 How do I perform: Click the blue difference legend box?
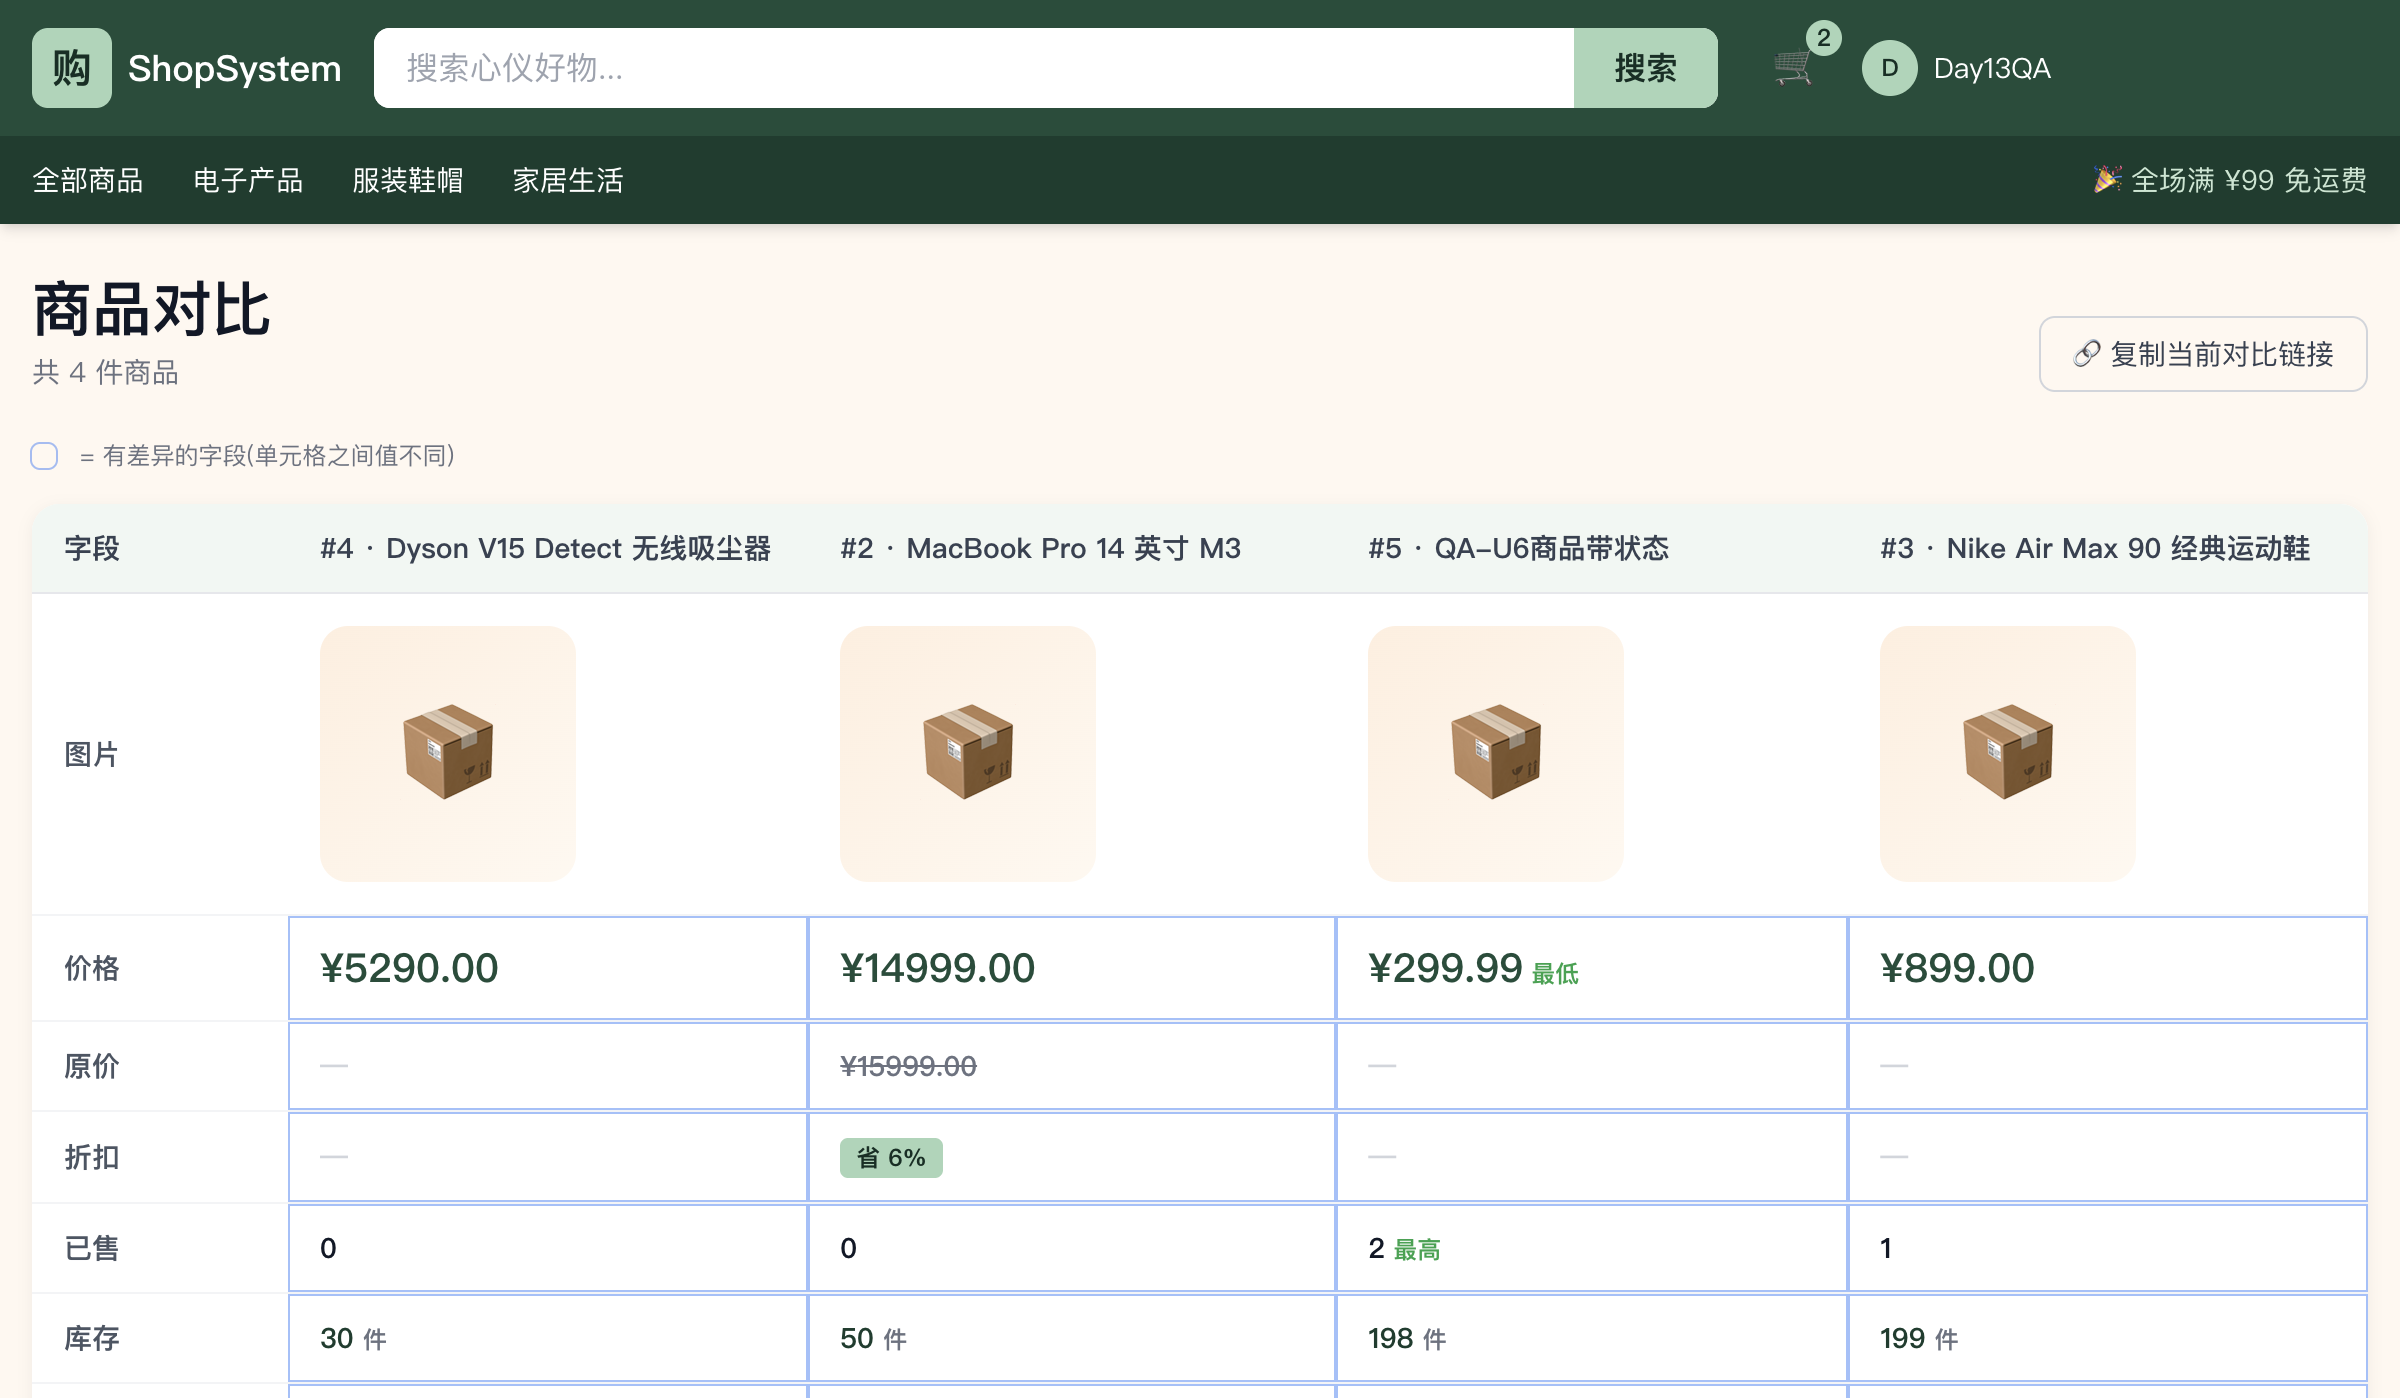44,456
